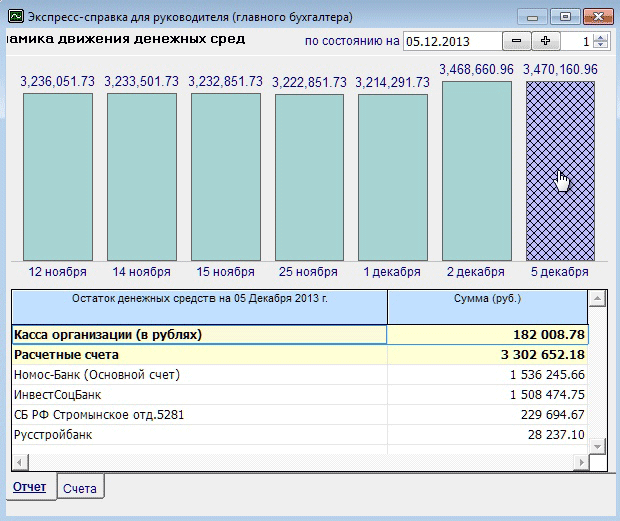Click the chart value 3,470,160.96

[x=560, y=70]
